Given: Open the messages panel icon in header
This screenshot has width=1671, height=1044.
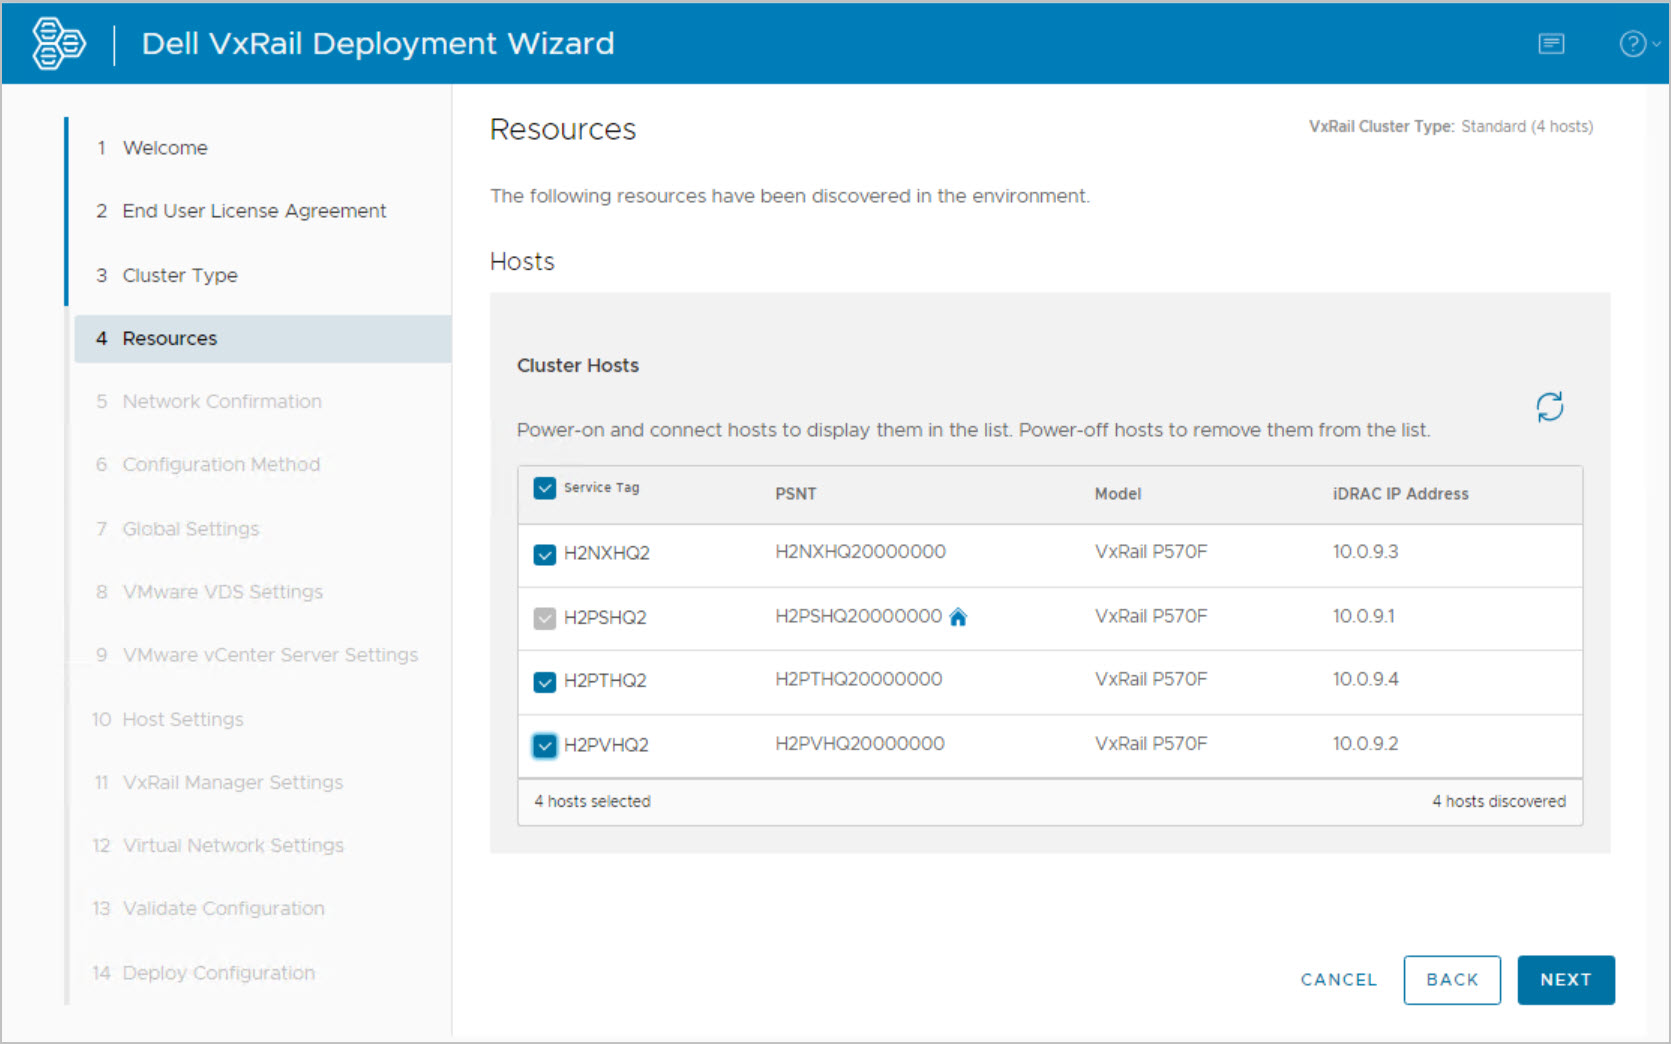Looking at the screenshot, I should [1551, 44].
